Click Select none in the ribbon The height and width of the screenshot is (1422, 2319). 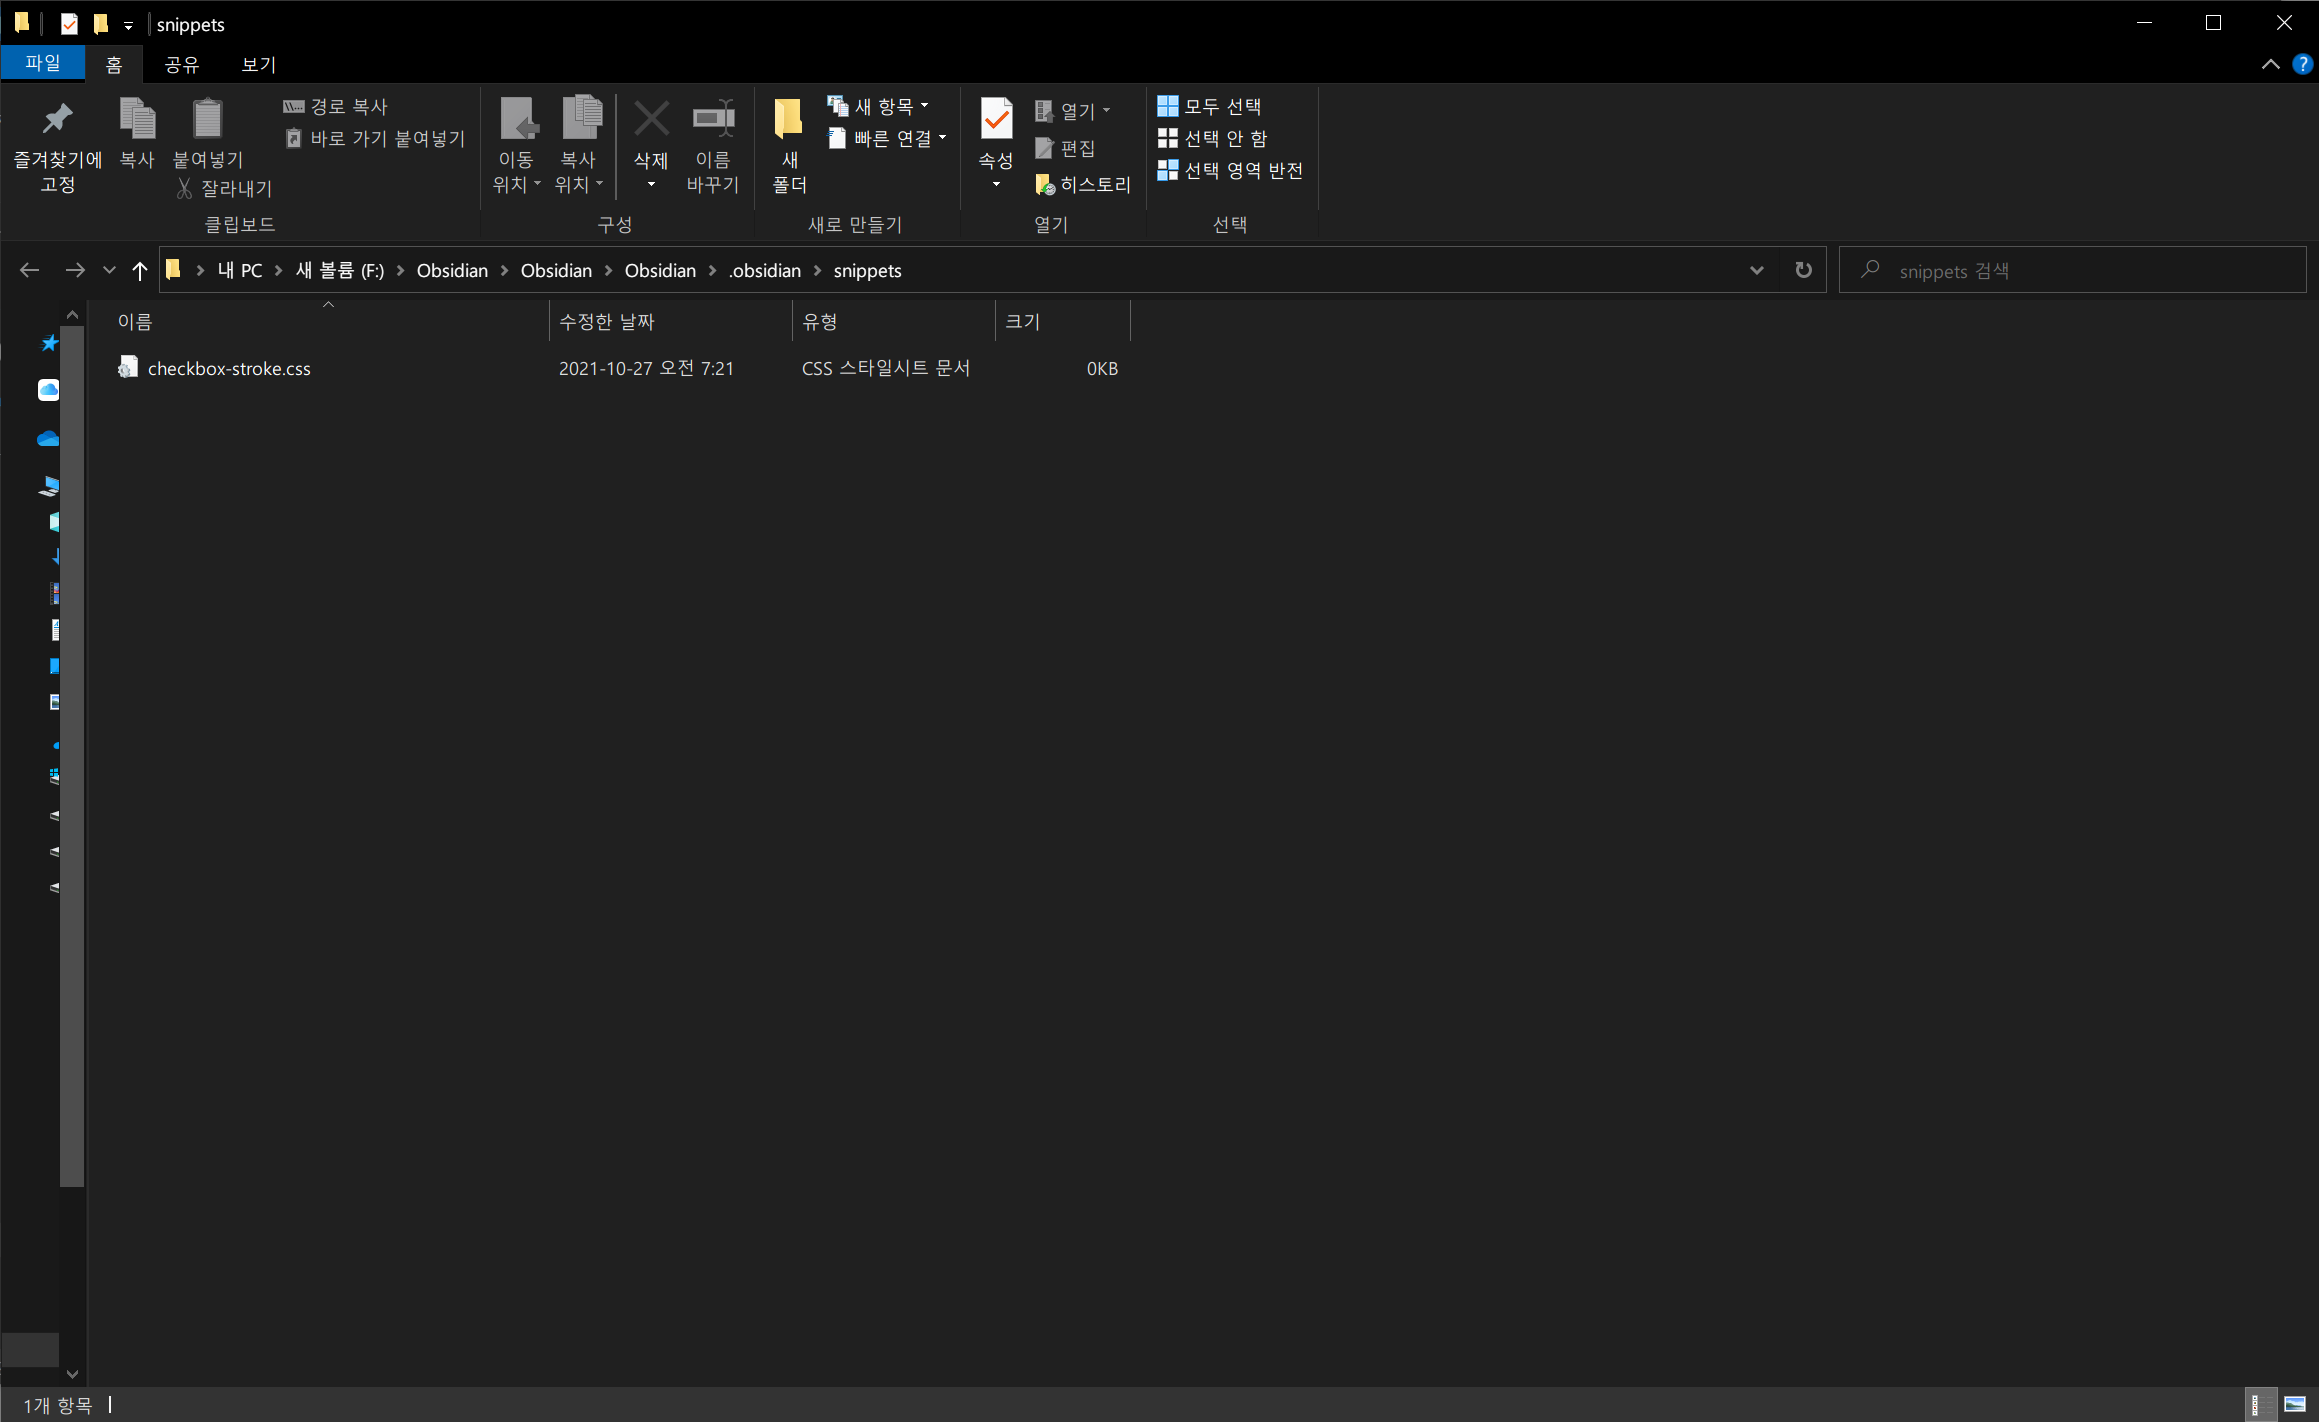click(1213, 138)
